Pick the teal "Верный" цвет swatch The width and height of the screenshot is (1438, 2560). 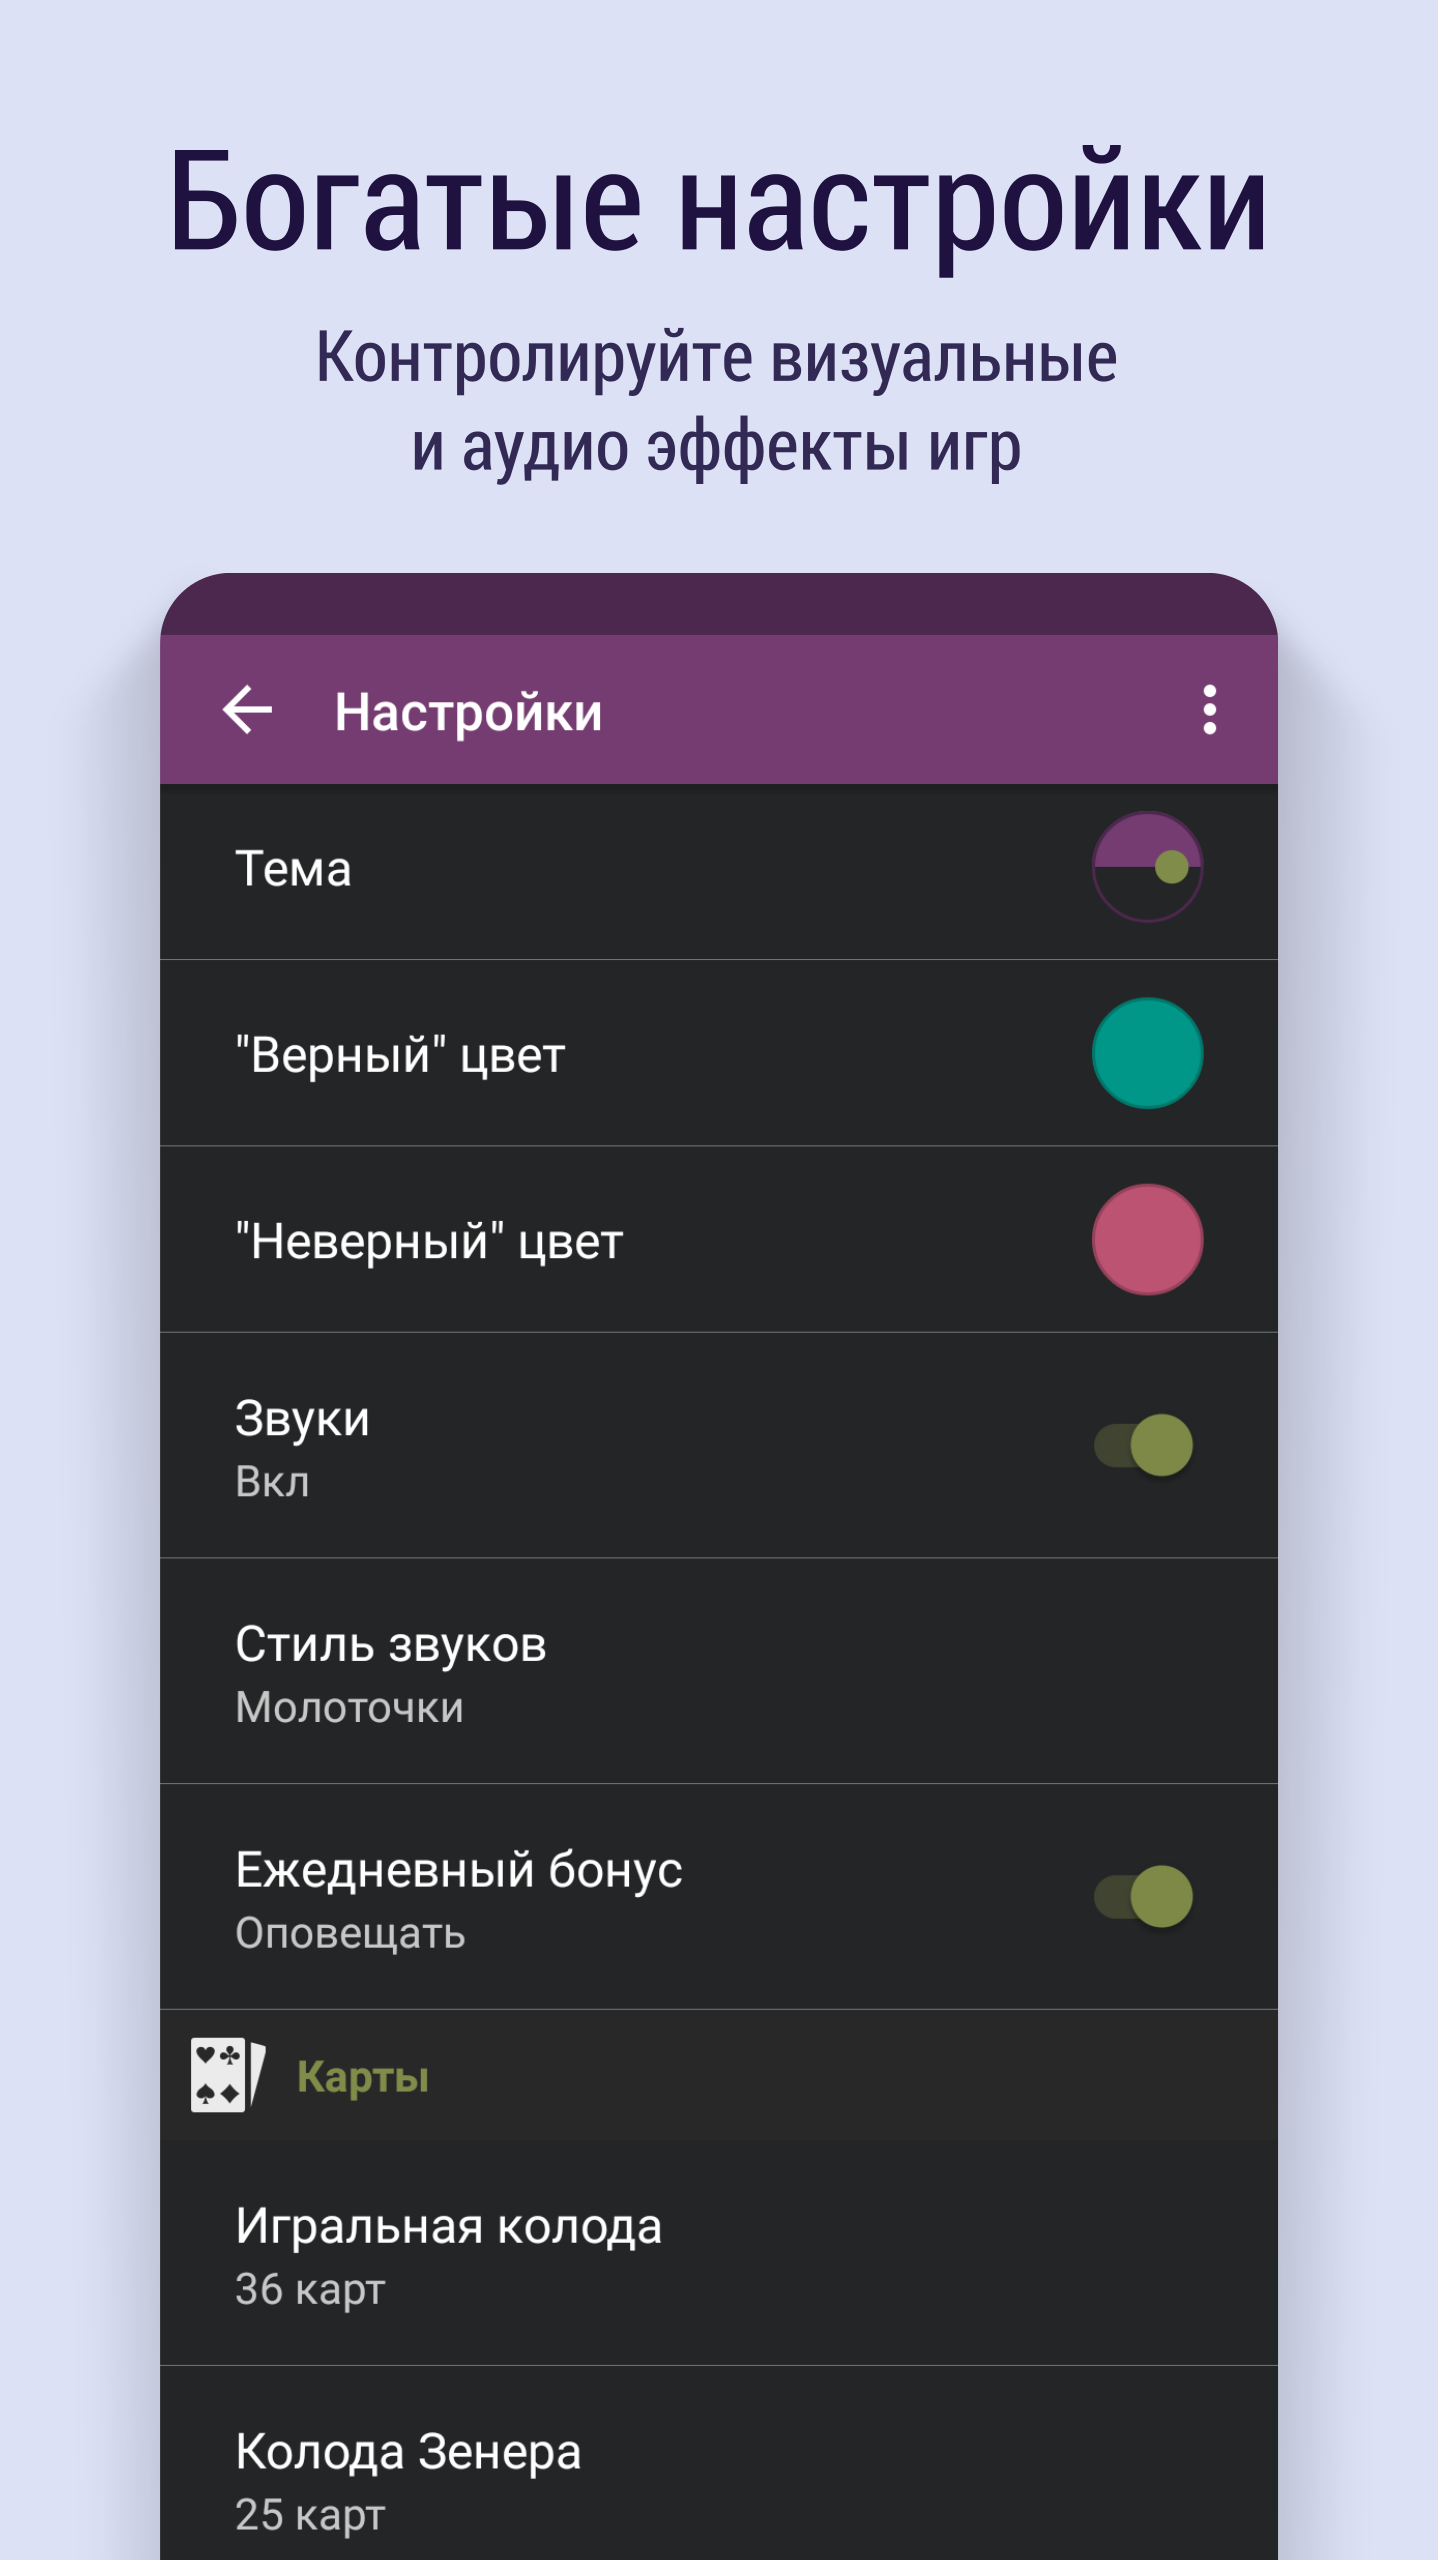coord(1147,1053)
